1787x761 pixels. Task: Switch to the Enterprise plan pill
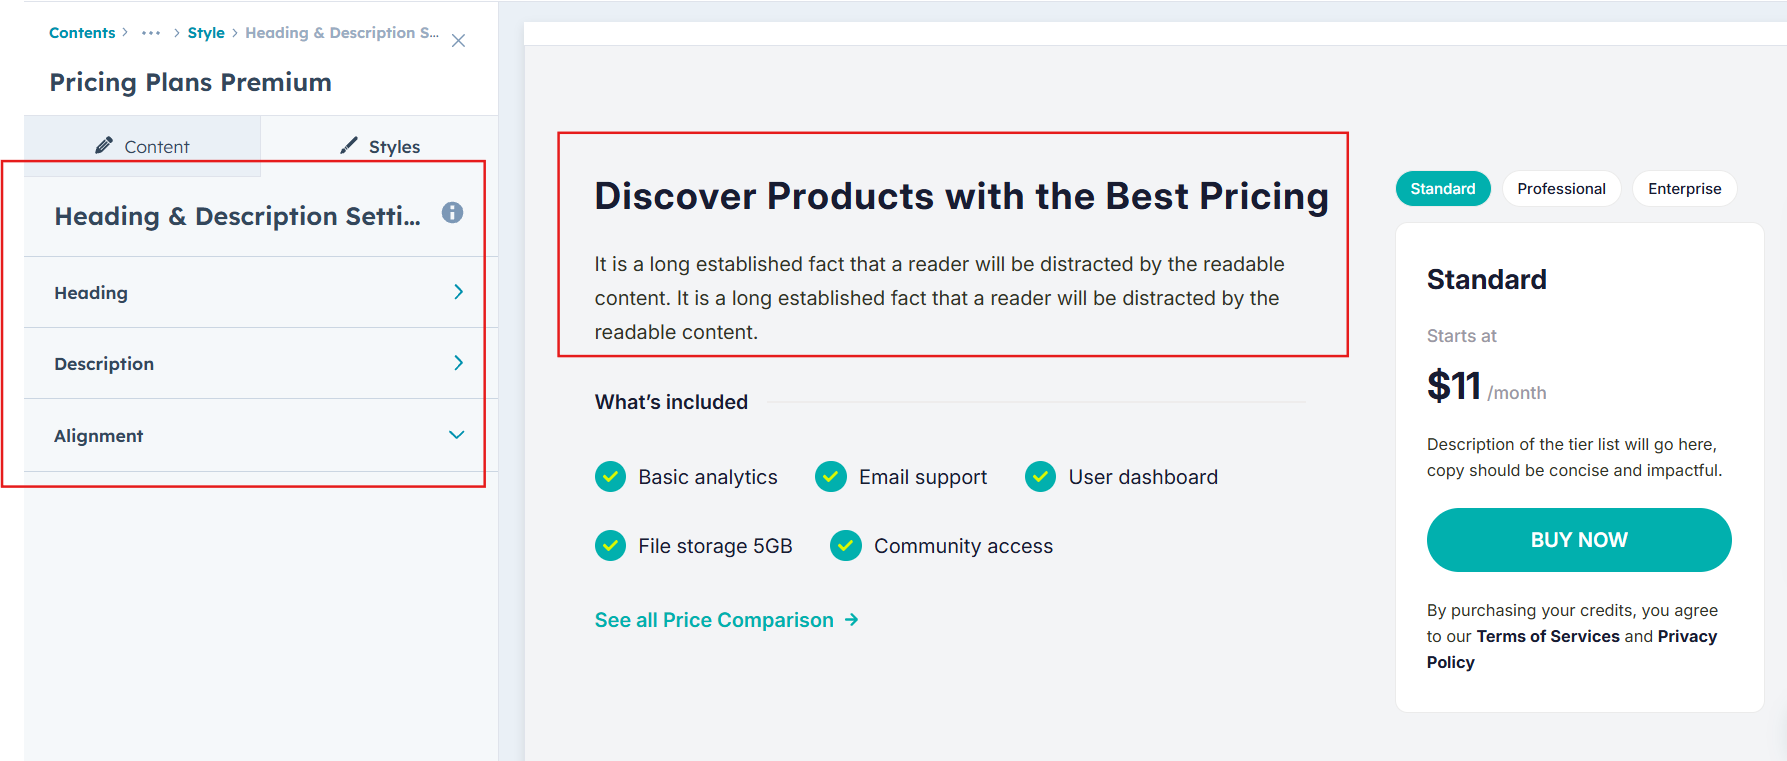1684,189
